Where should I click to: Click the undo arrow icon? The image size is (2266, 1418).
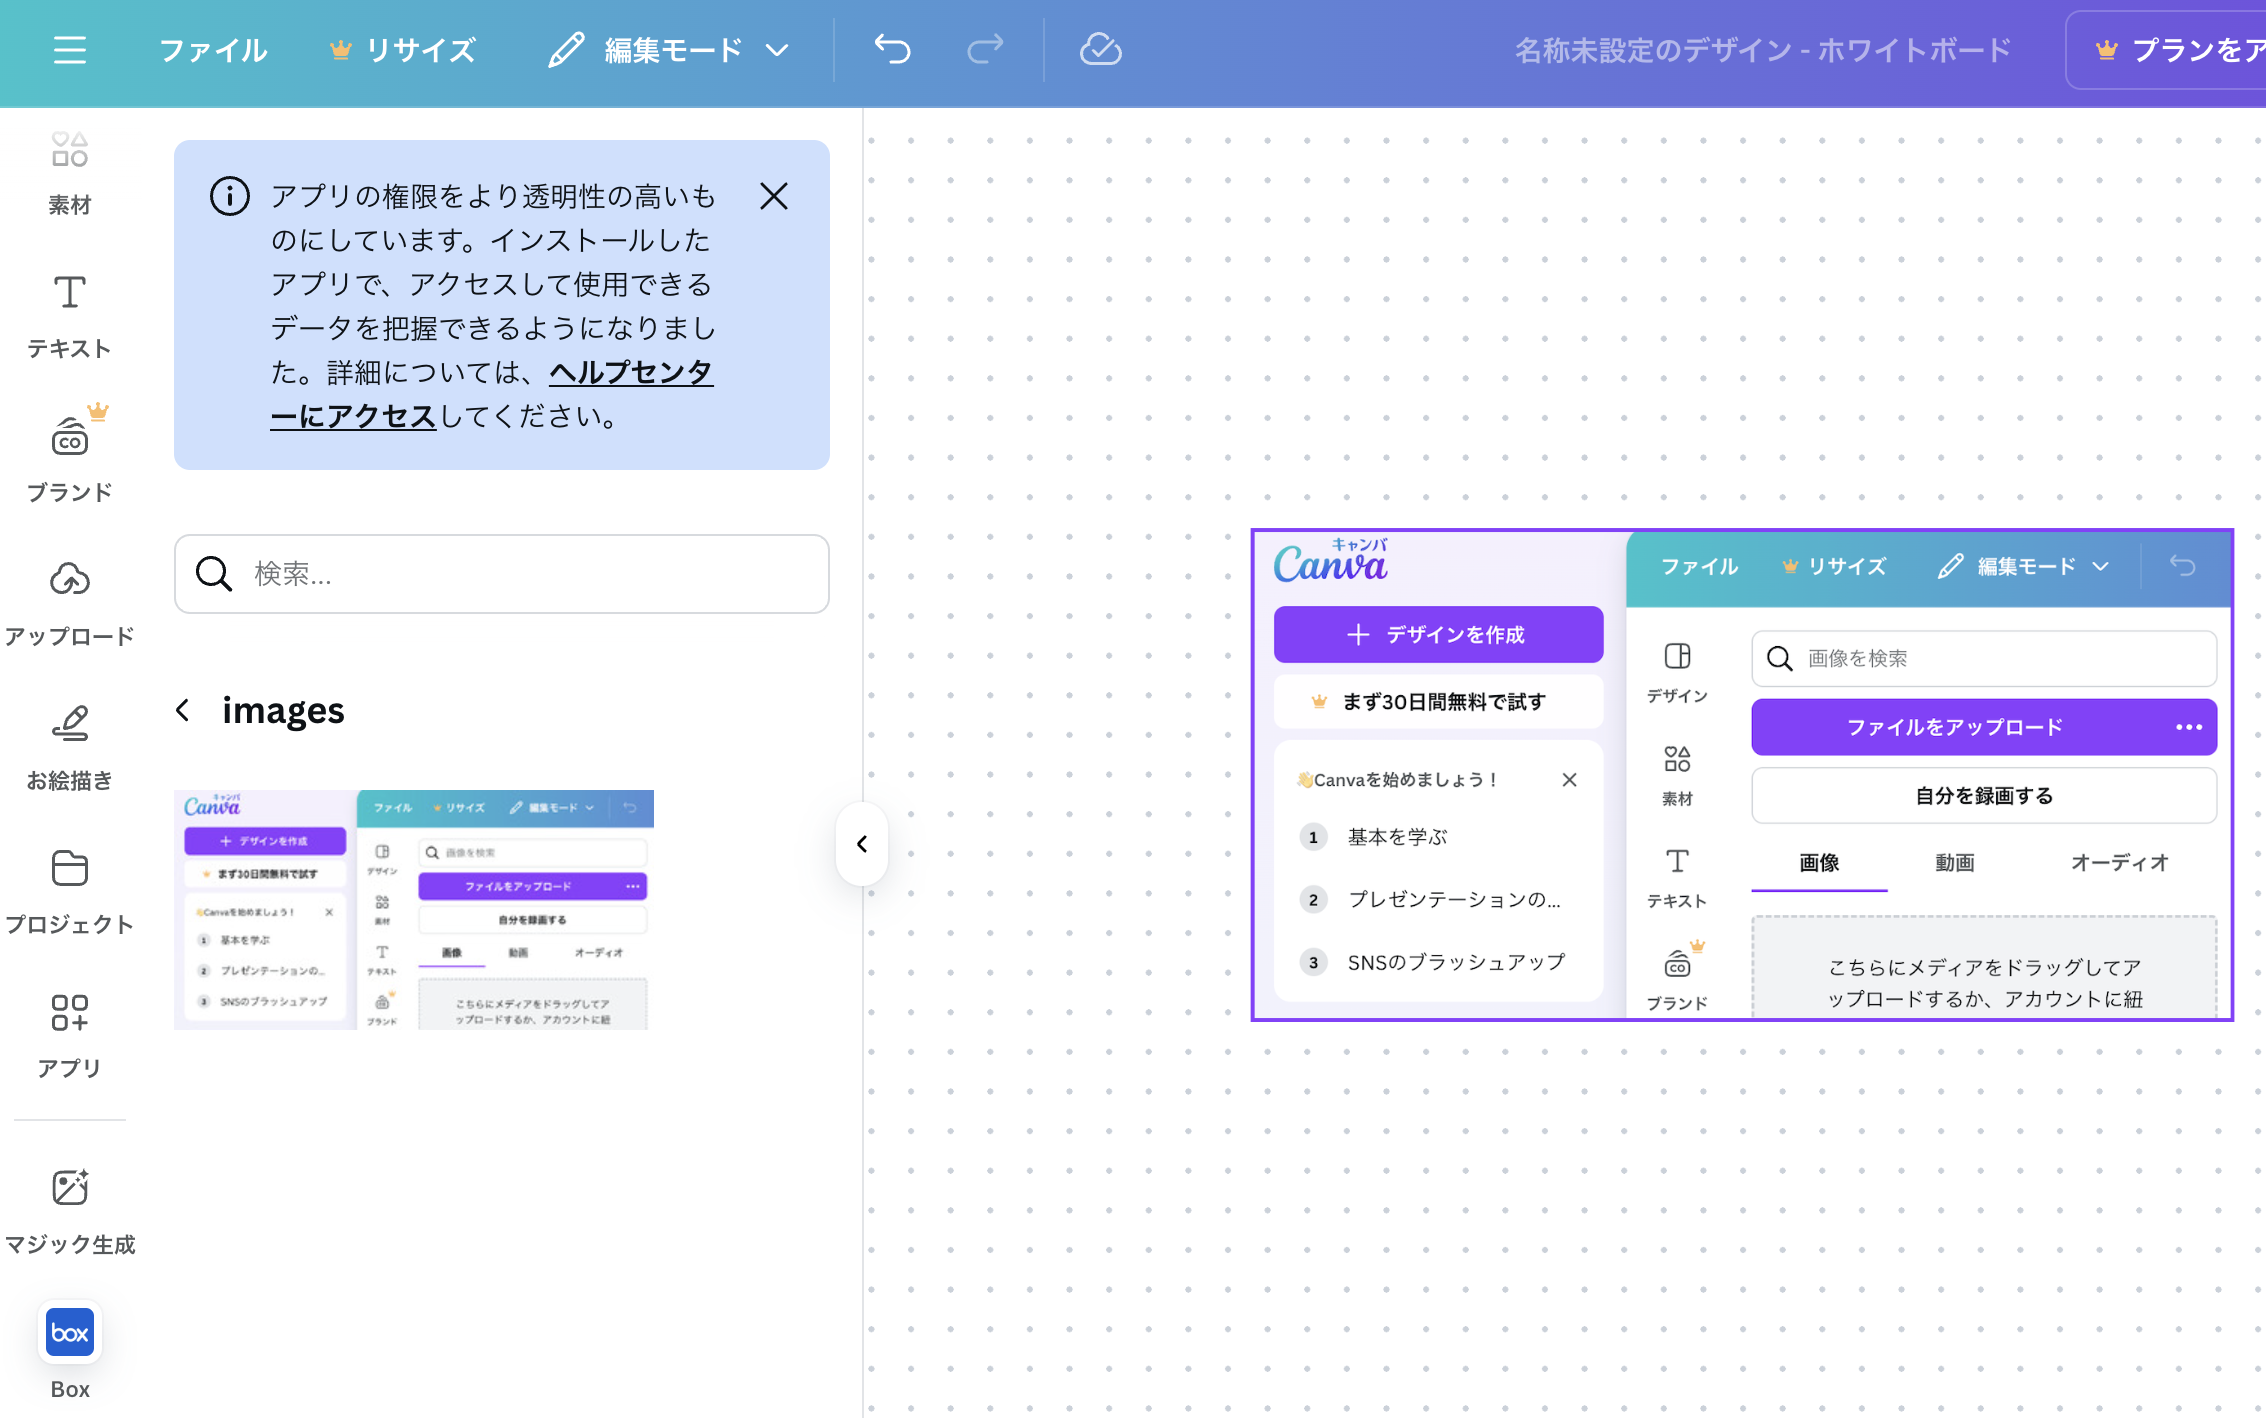pos(892,49)
